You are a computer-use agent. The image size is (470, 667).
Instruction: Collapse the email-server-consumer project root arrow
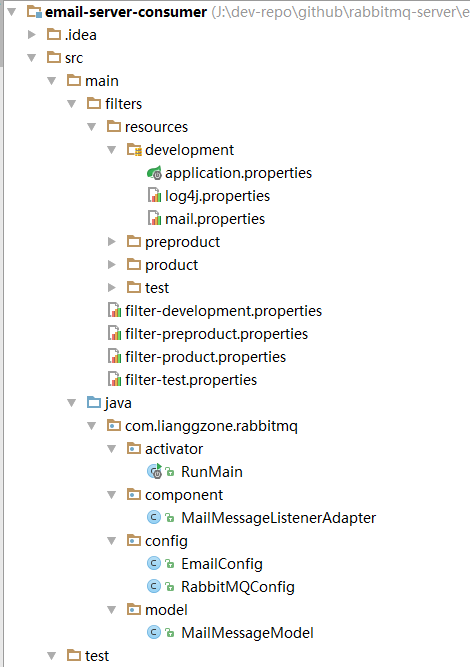12,12
